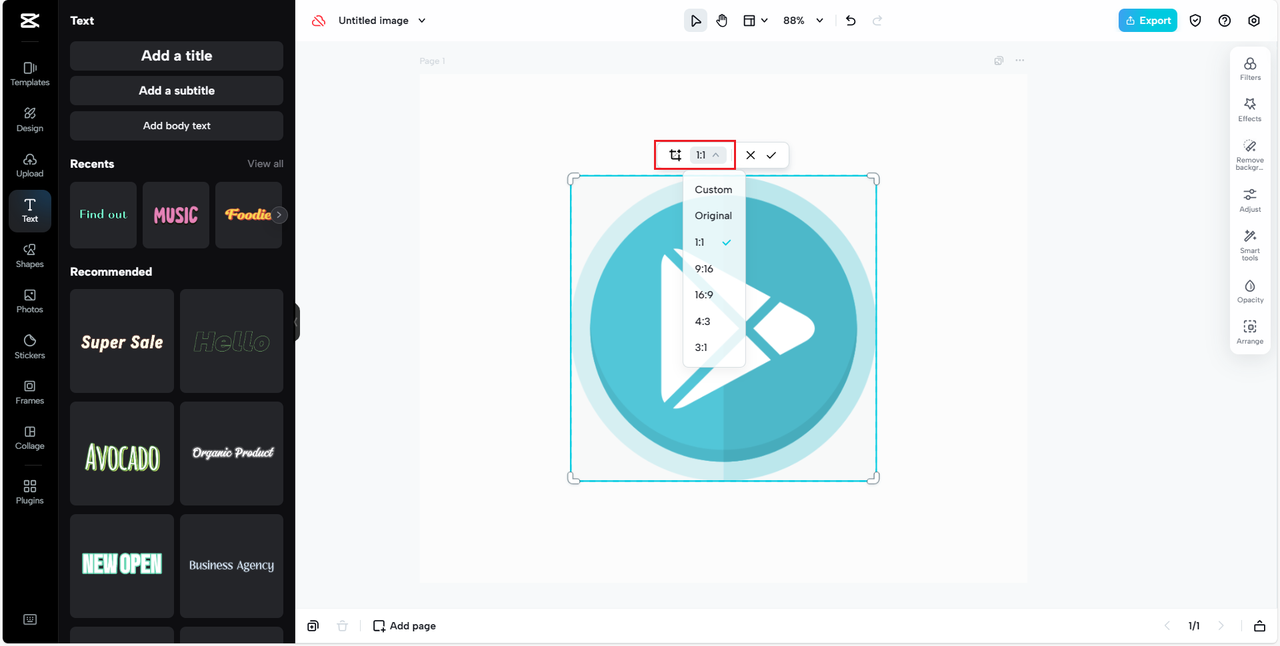The image size is (1280, 646).
Task: Open the Design sidebar panel
Action: 30,119
